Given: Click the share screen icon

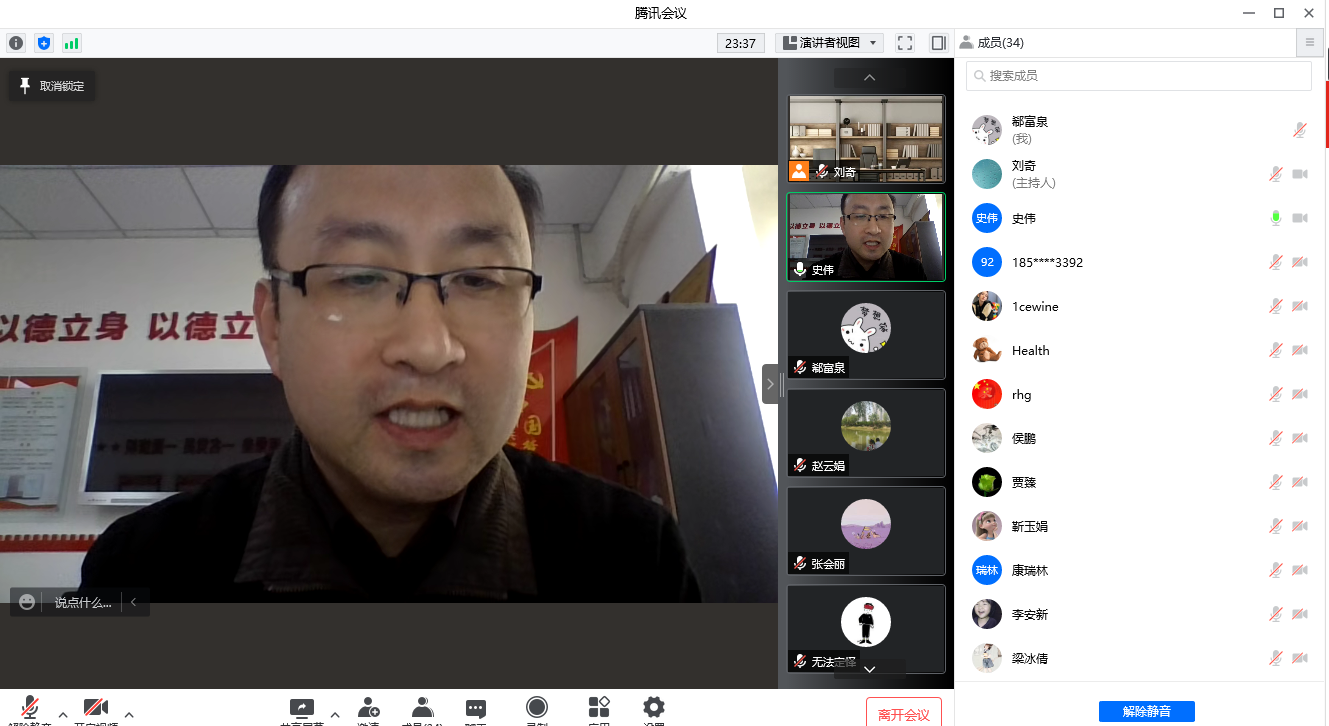Looking at the screenshot, I should click(x=301, y=709).
